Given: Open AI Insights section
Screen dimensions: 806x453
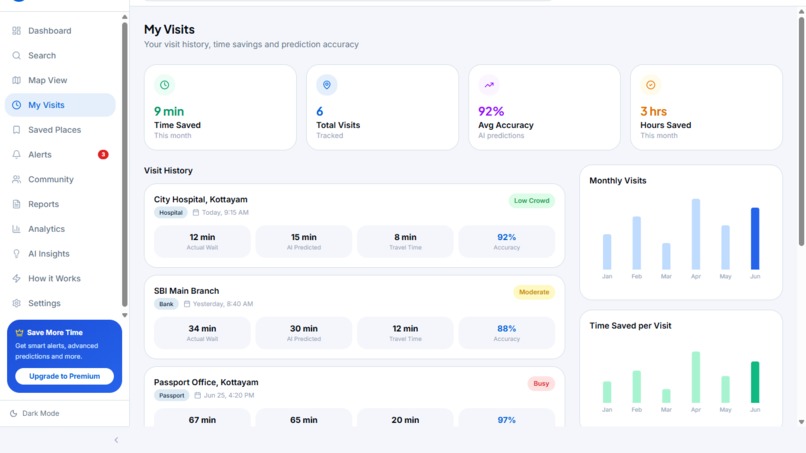Looking at the screenshot, I should [60, 253].
